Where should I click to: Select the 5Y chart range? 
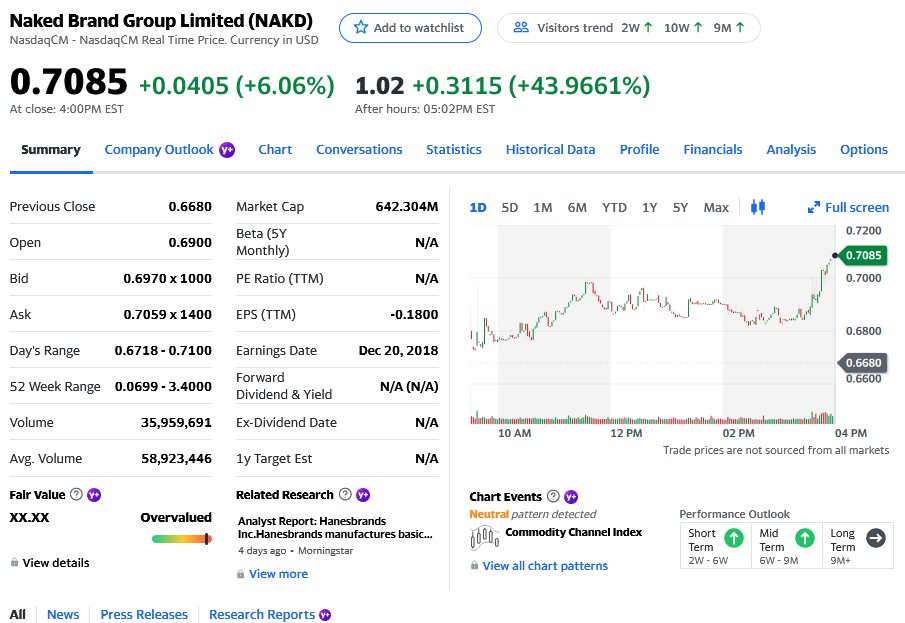pyautogui.click(x=680, y=207)
